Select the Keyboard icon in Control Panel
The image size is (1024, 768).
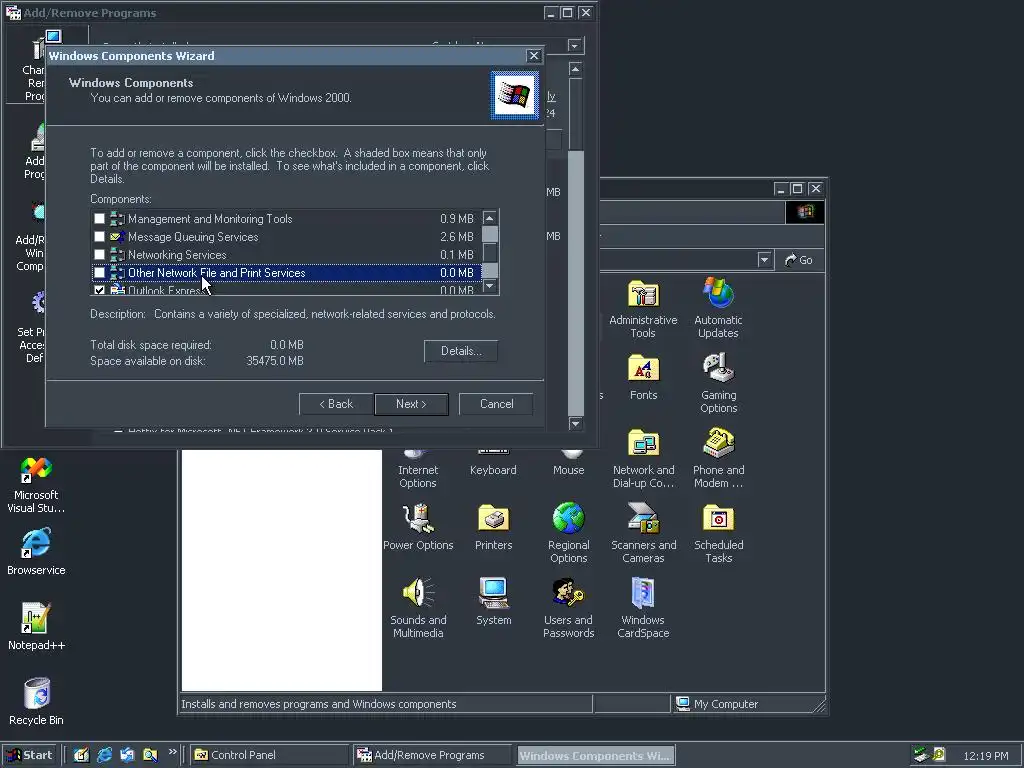click(493, 464)
